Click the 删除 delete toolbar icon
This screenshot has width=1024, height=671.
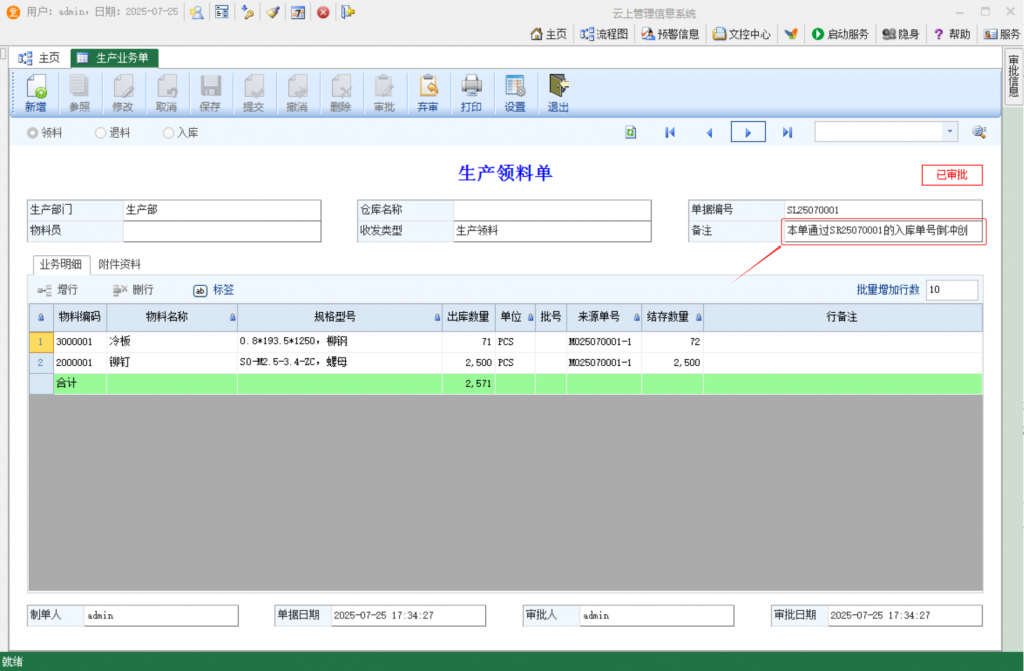coord(340,93)
